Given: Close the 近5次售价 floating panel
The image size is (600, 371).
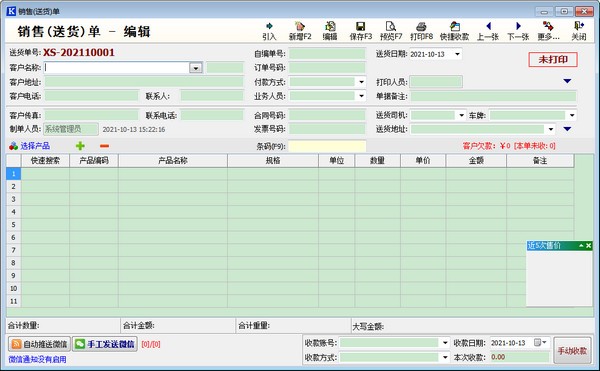Looking at the screenshot, I should point(589,246).
